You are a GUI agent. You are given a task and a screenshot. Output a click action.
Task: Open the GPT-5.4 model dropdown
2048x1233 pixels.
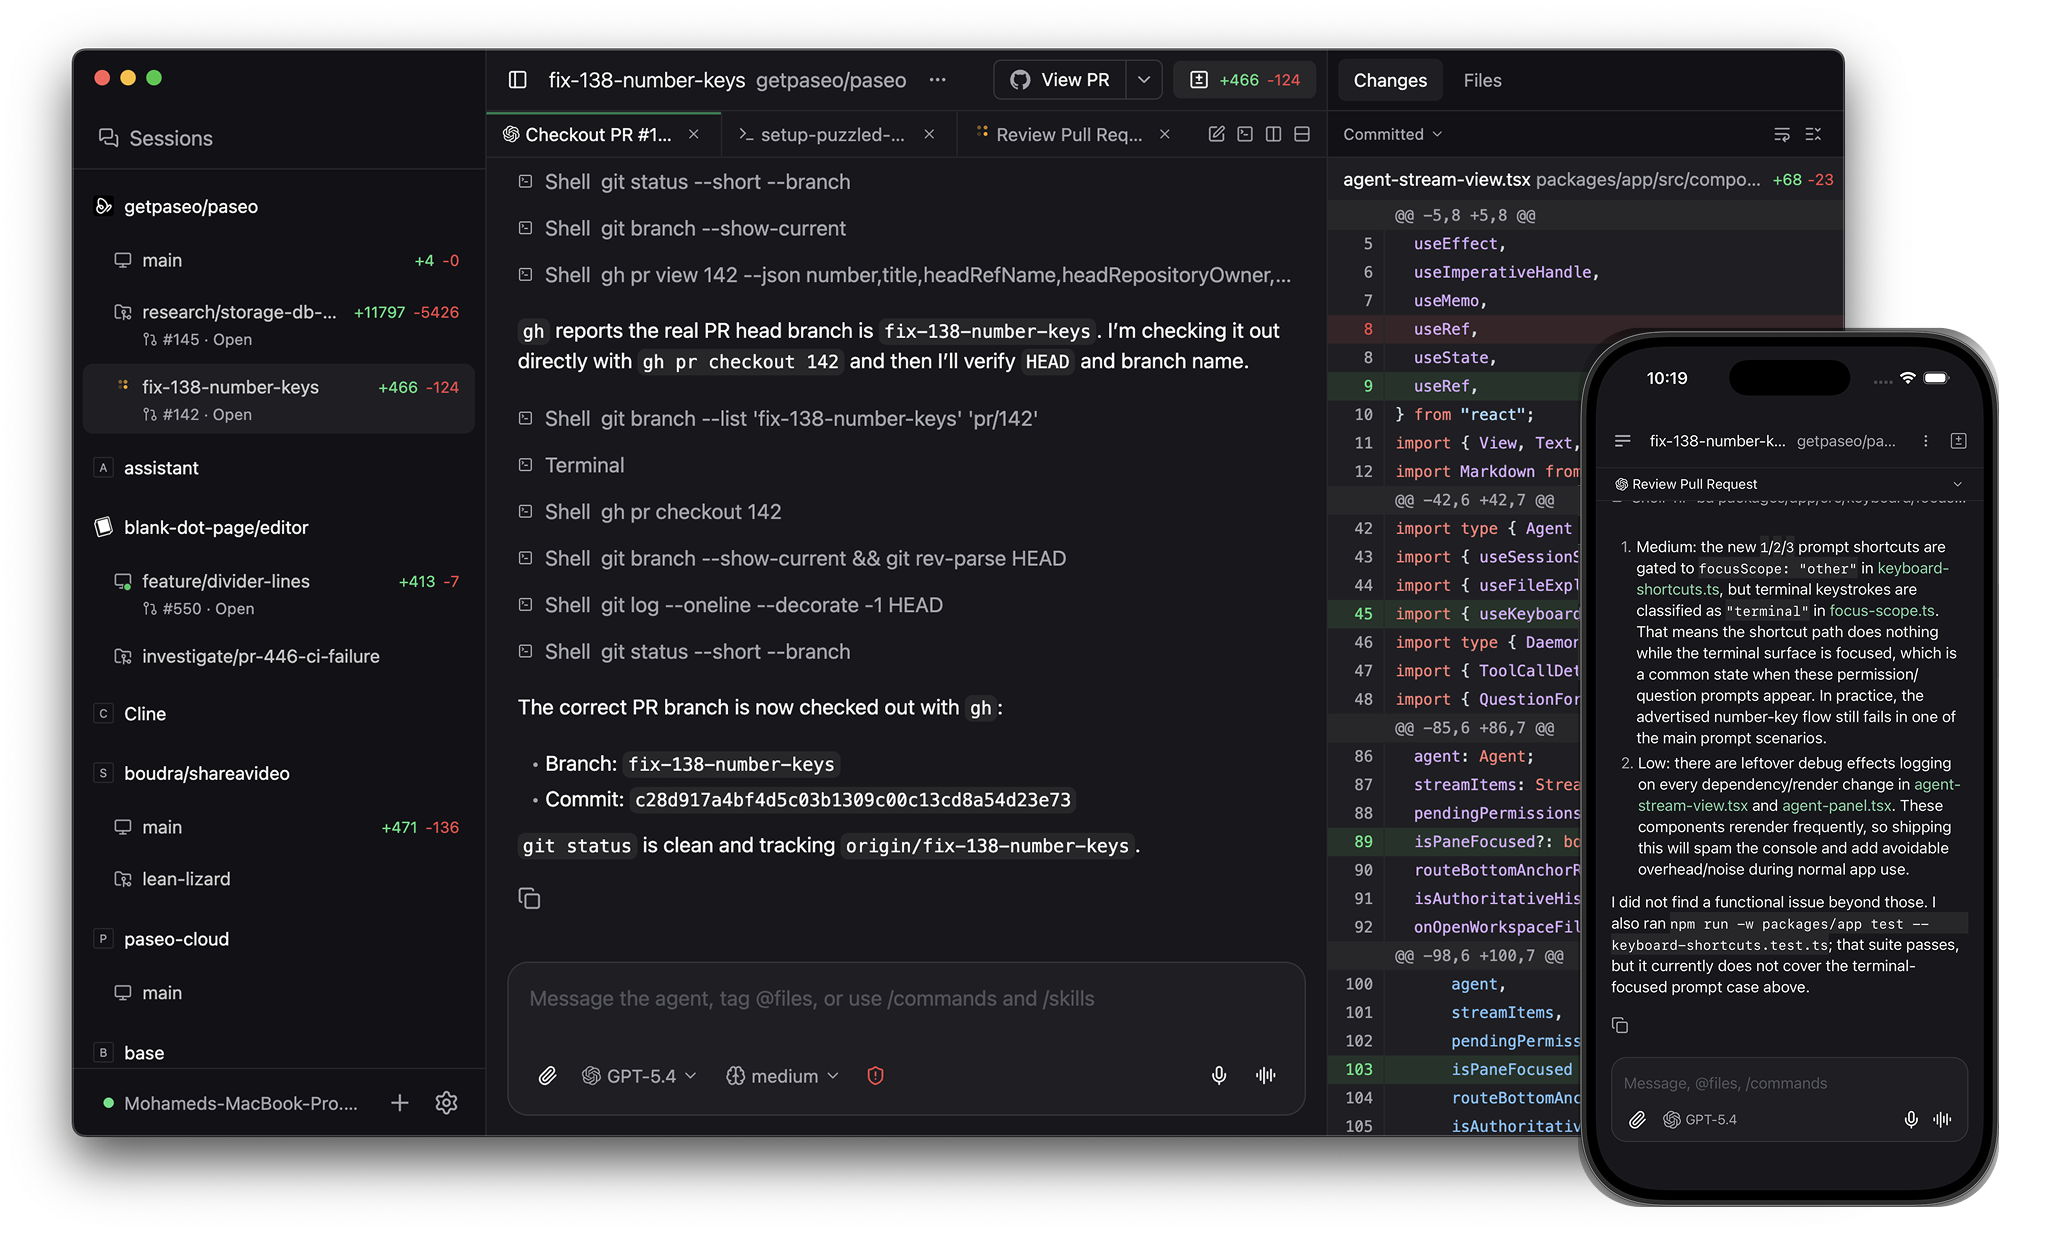639,1076
